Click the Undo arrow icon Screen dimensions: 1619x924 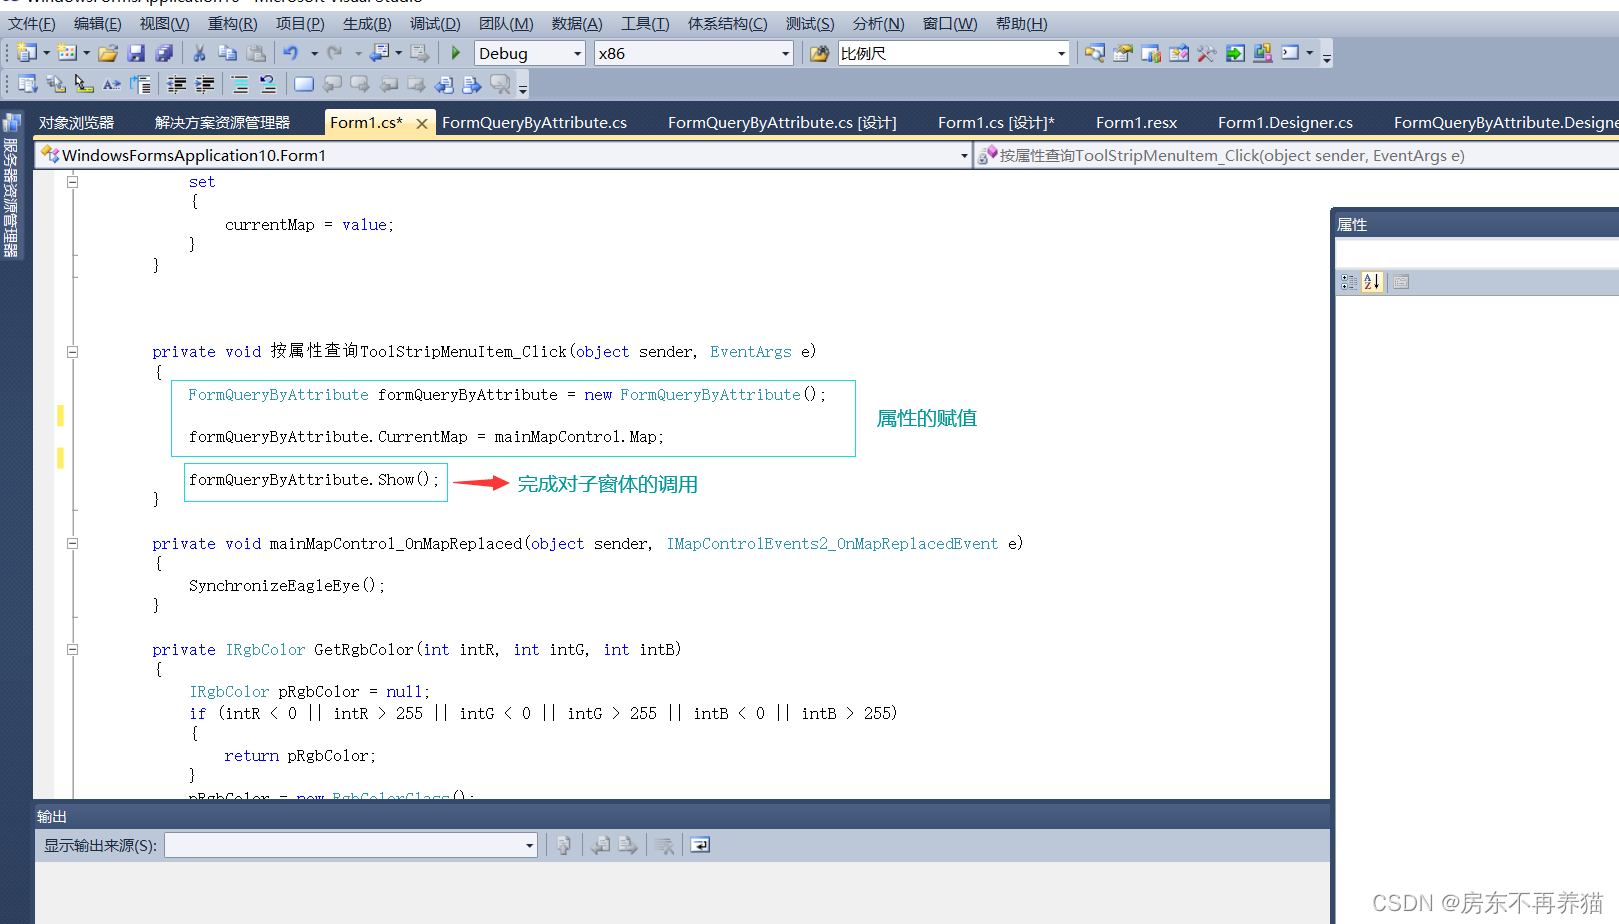pyautogui.click(x=291, y=53)
